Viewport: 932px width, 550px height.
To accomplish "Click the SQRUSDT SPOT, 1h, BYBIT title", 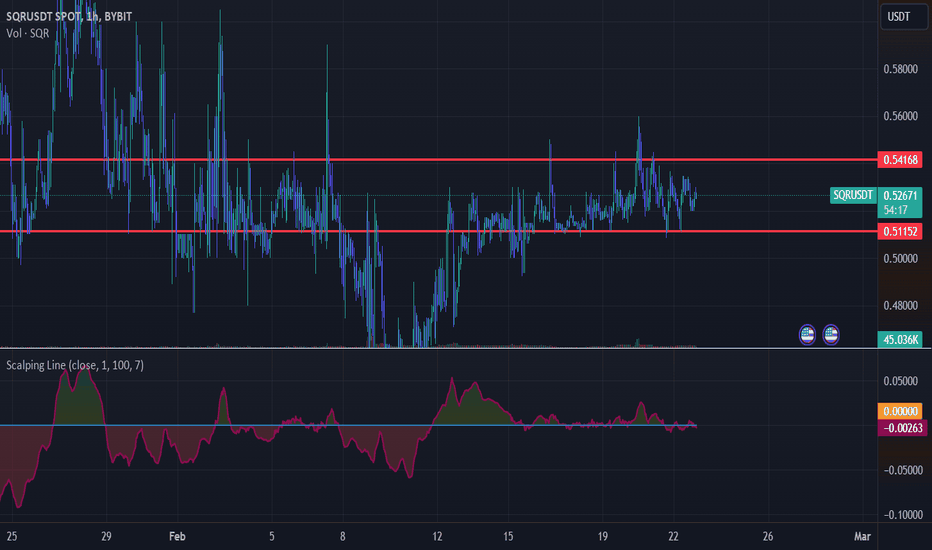I will pos(69,16).
